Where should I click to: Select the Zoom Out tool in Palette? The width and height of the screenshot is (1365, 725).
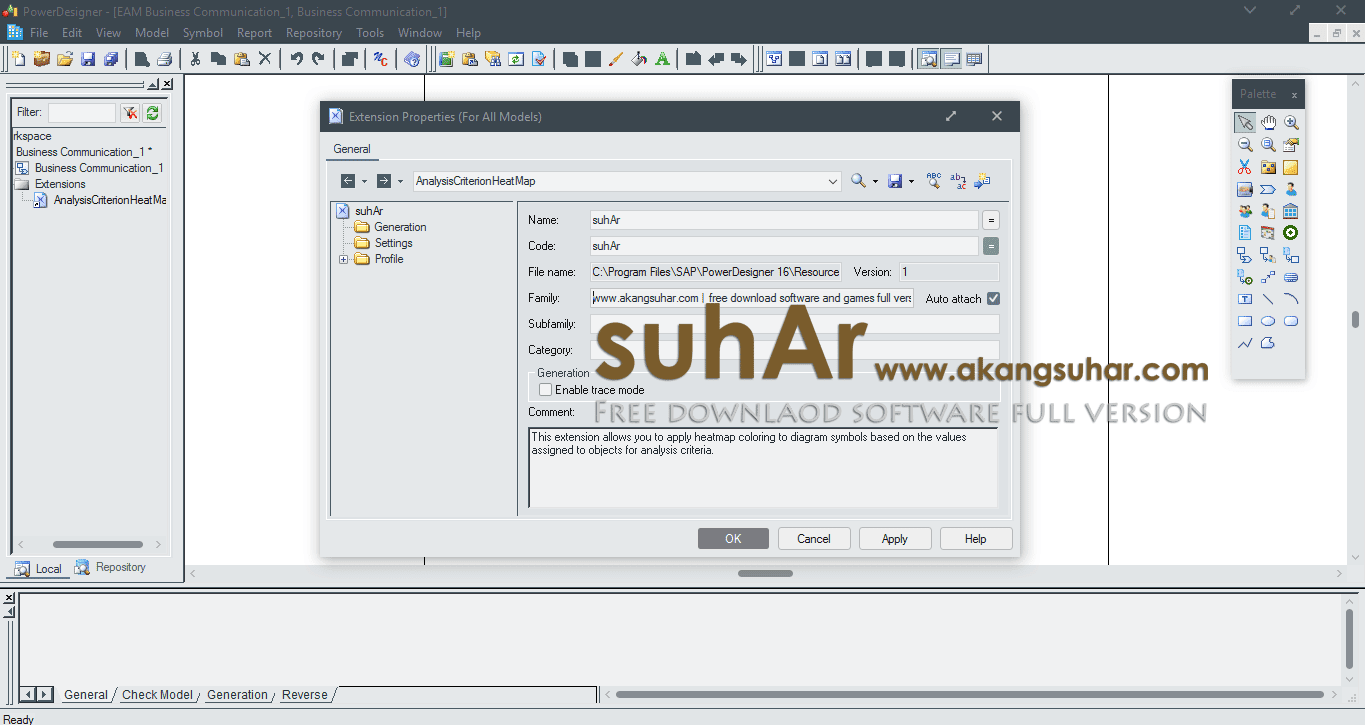coord(1245,145)
